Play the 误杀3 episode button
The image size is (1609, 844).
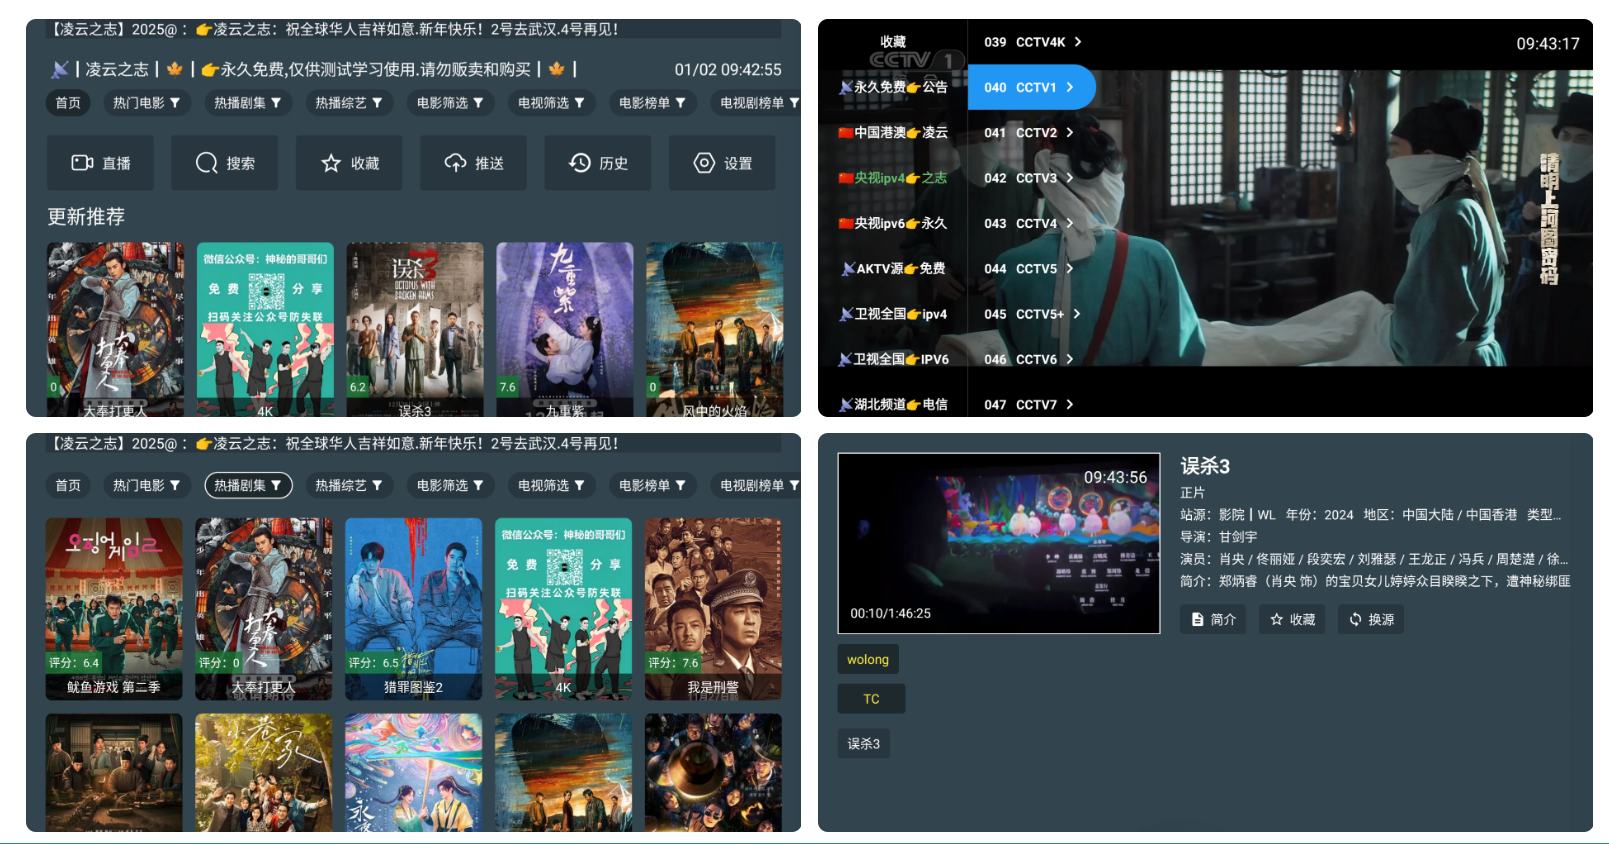864,743
